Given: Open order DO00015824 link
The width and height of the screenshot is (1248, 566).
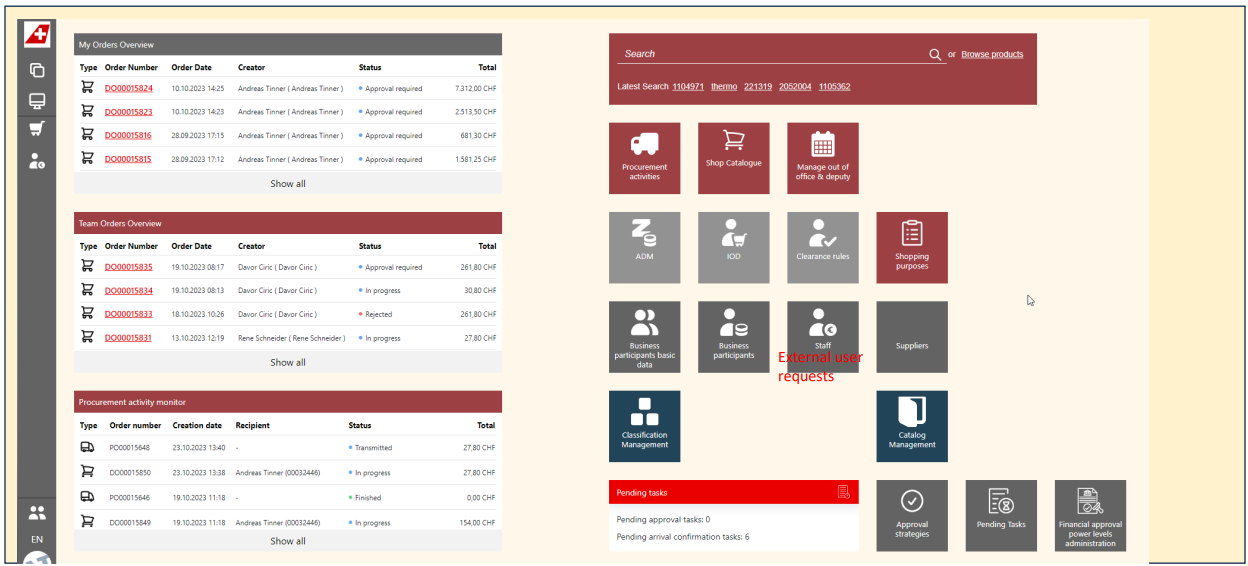Looking at the screenshot, I should (129, 89).
